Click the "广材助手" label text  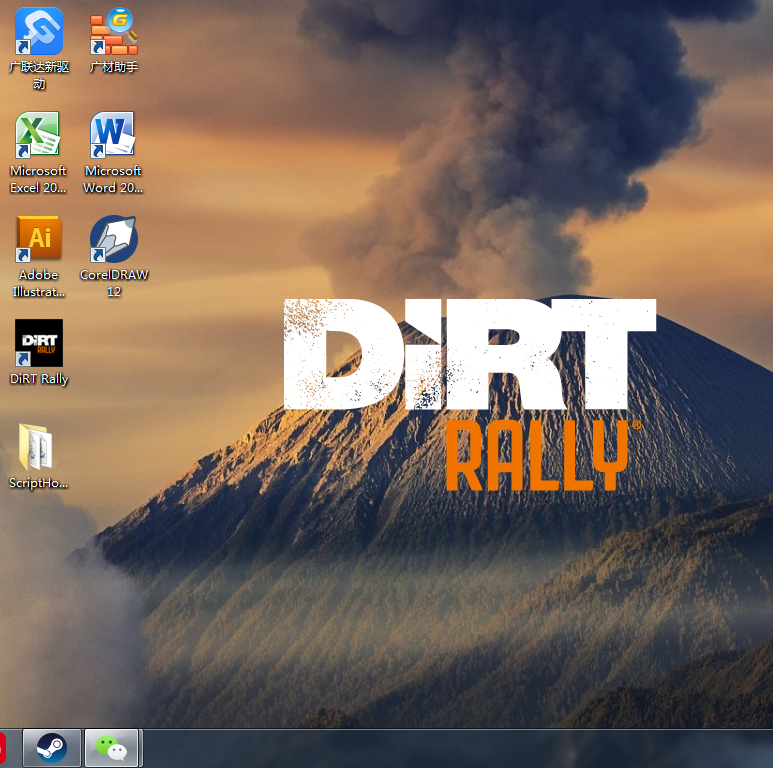(x=114, y=67)
